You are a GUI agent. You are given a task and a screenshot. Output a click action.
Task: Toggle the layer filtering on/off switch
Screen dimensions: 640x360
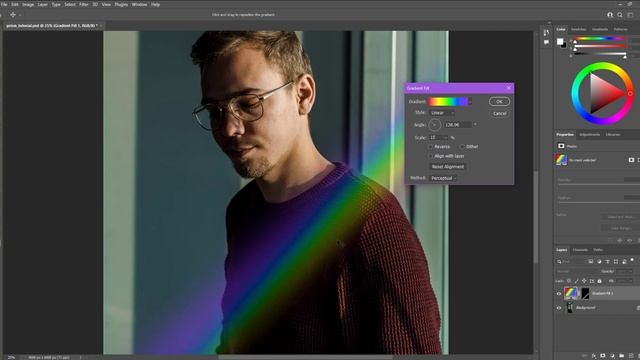(x=632, y=260)
